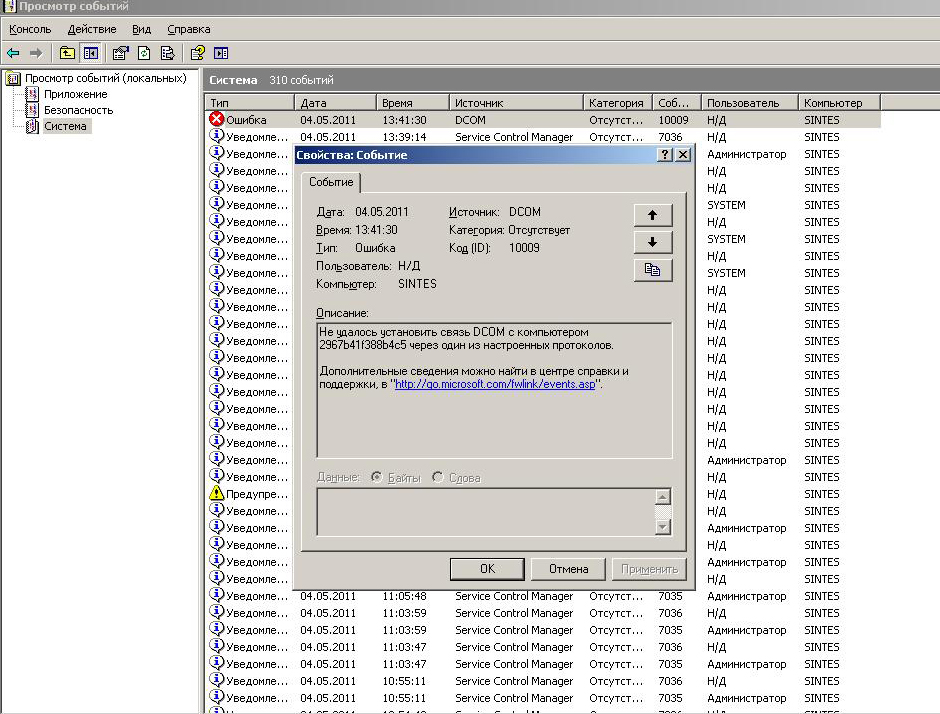Sort by the Тип column header
The height and width of the screenshot is (714, 940).
click(249, 103)
